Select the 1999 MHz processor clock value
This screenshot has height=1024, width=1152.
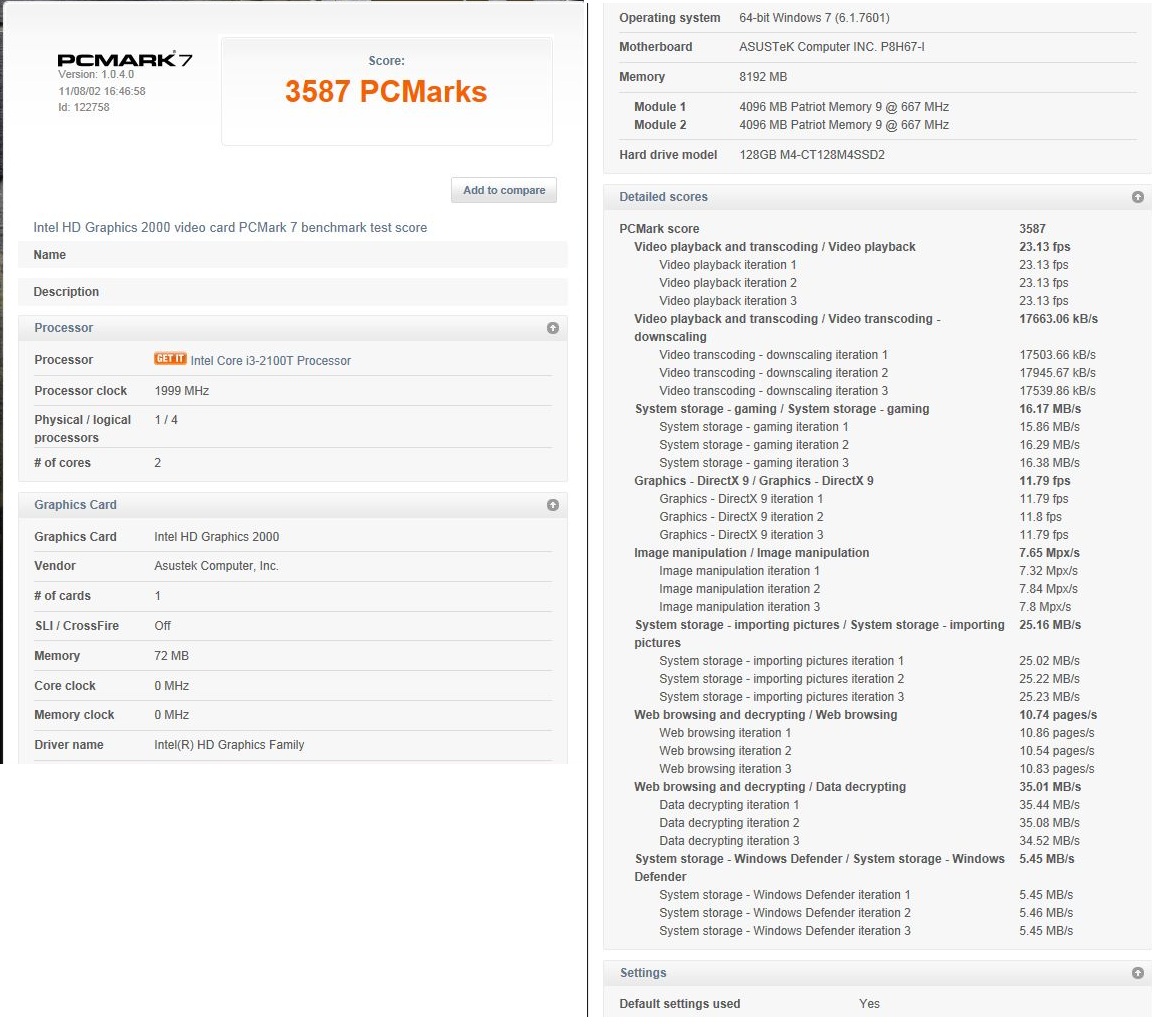(181, 391)
